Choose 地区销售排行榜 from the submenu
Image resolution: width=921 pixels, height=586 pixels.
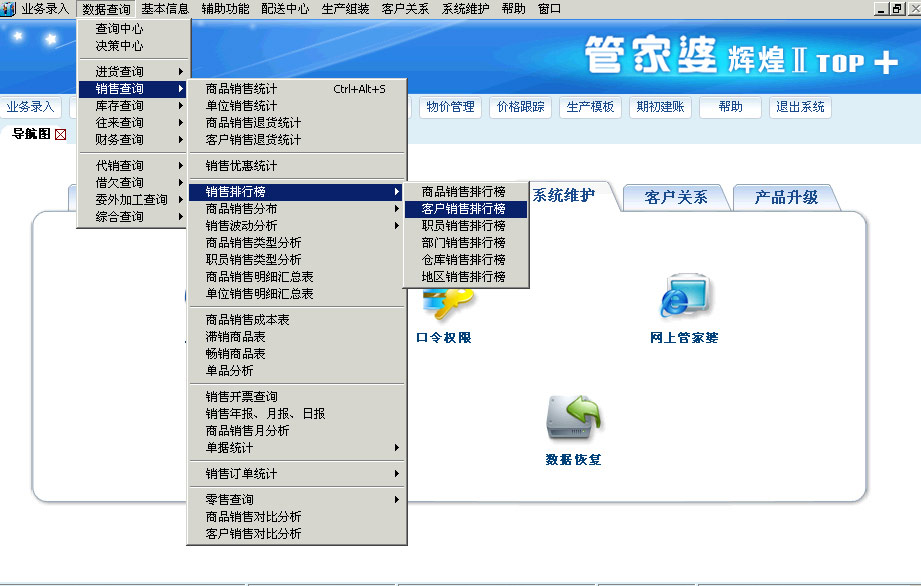pyautogui.click(x=466, y=277)
